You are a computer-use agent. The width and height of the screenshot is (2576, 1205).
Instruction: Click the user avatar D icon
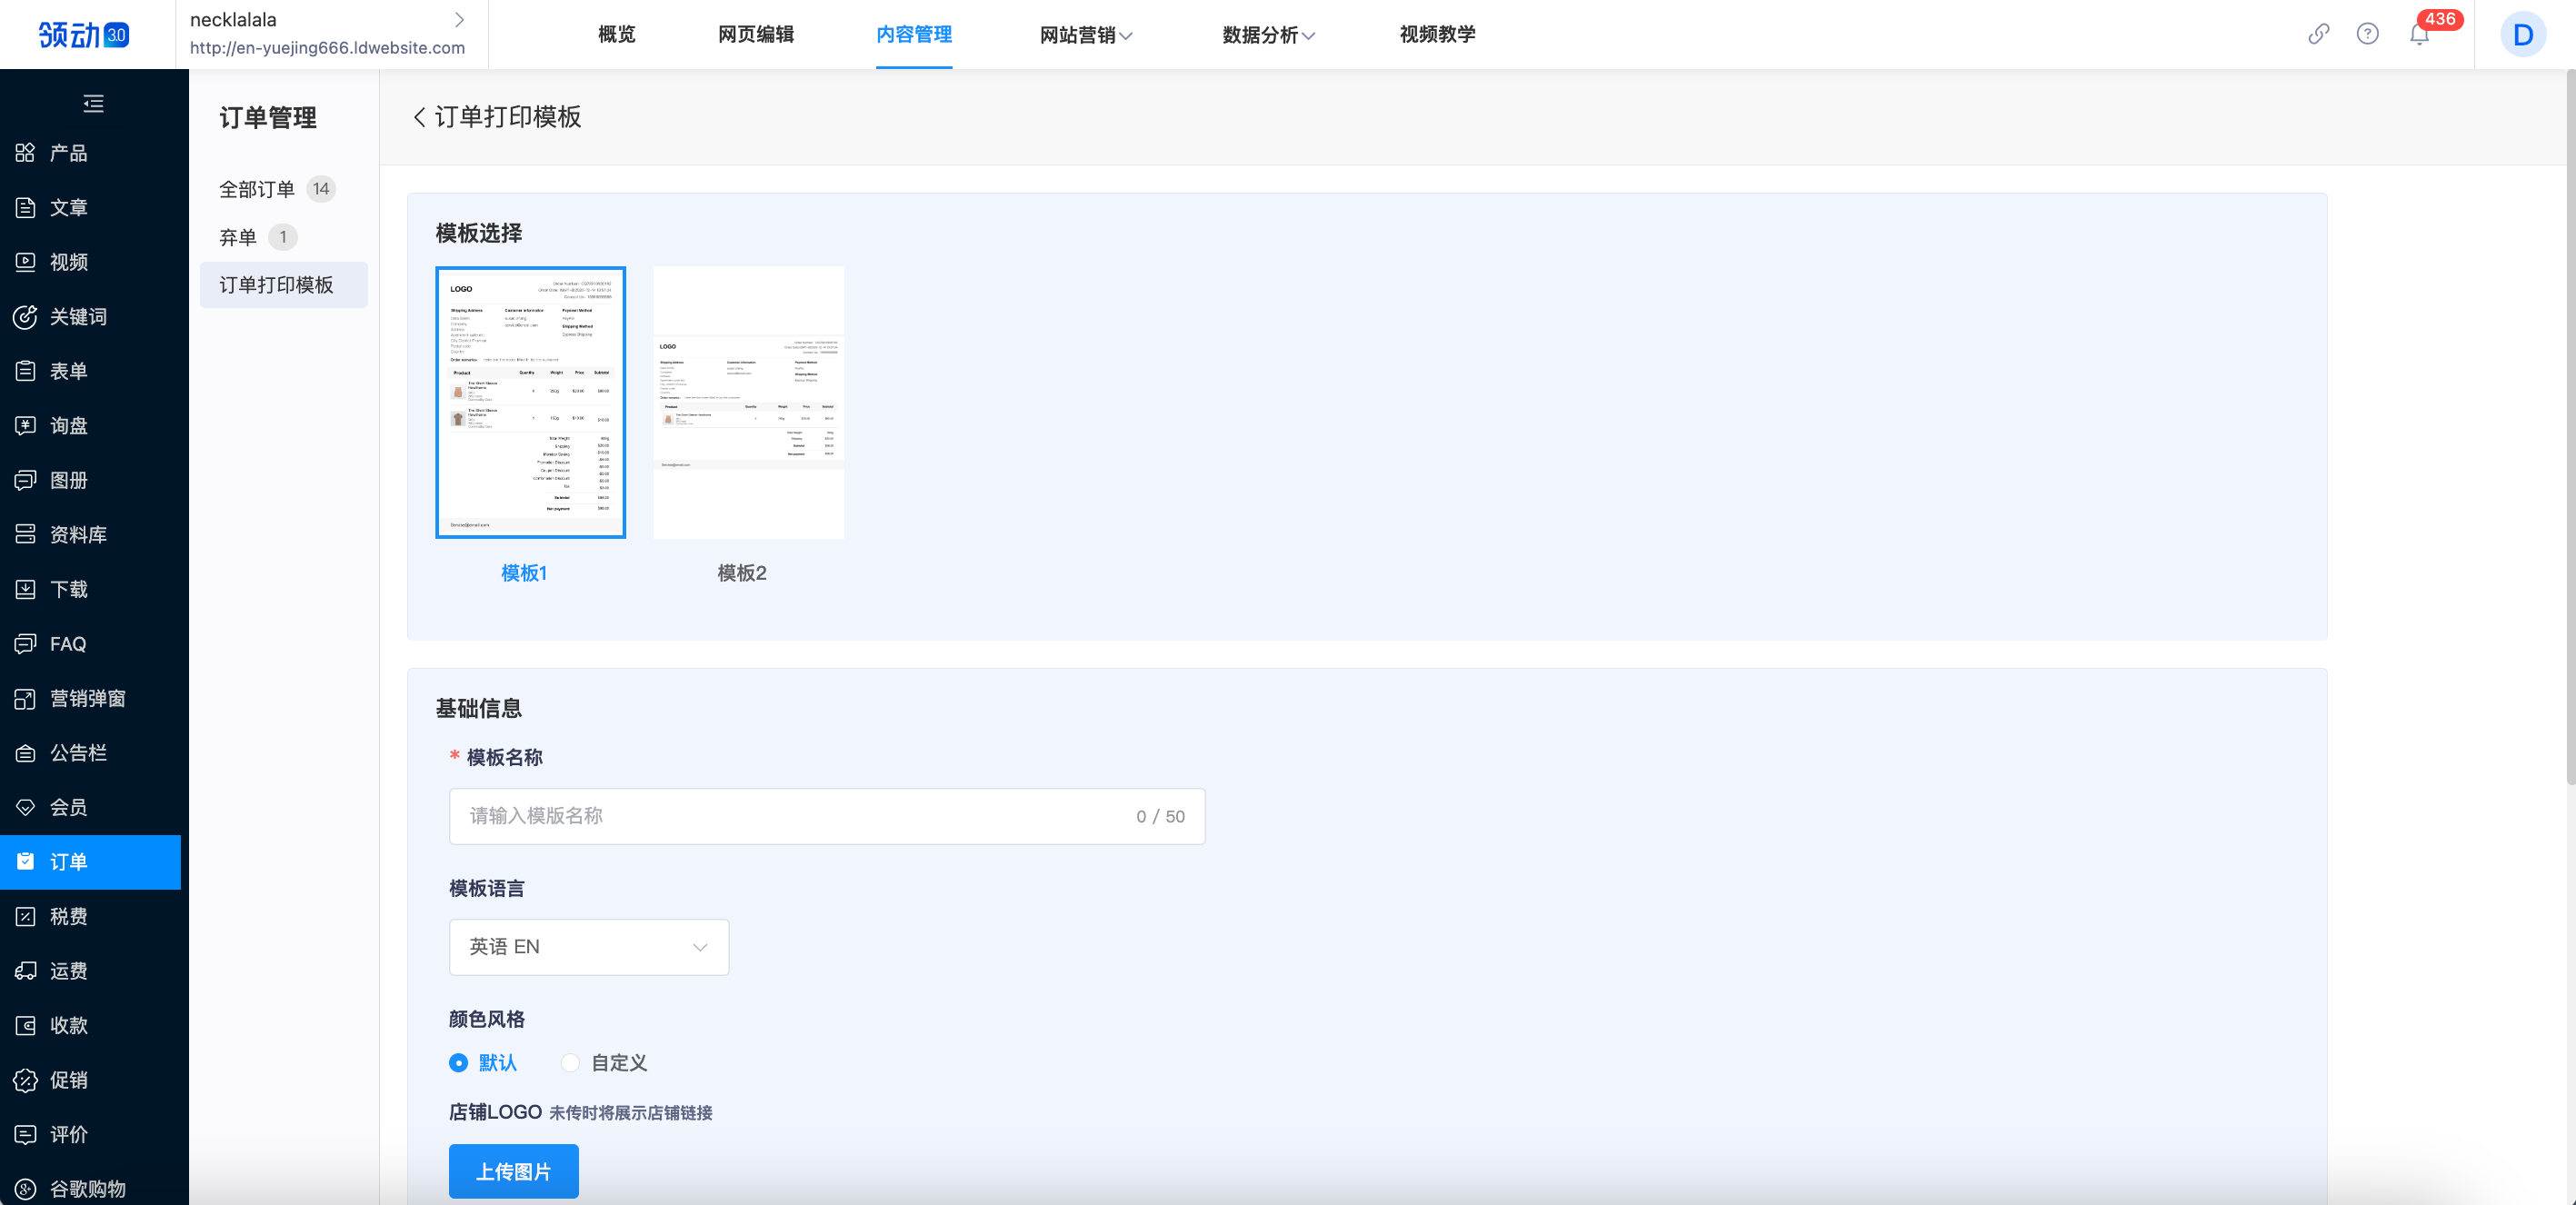coord(2522,35)
